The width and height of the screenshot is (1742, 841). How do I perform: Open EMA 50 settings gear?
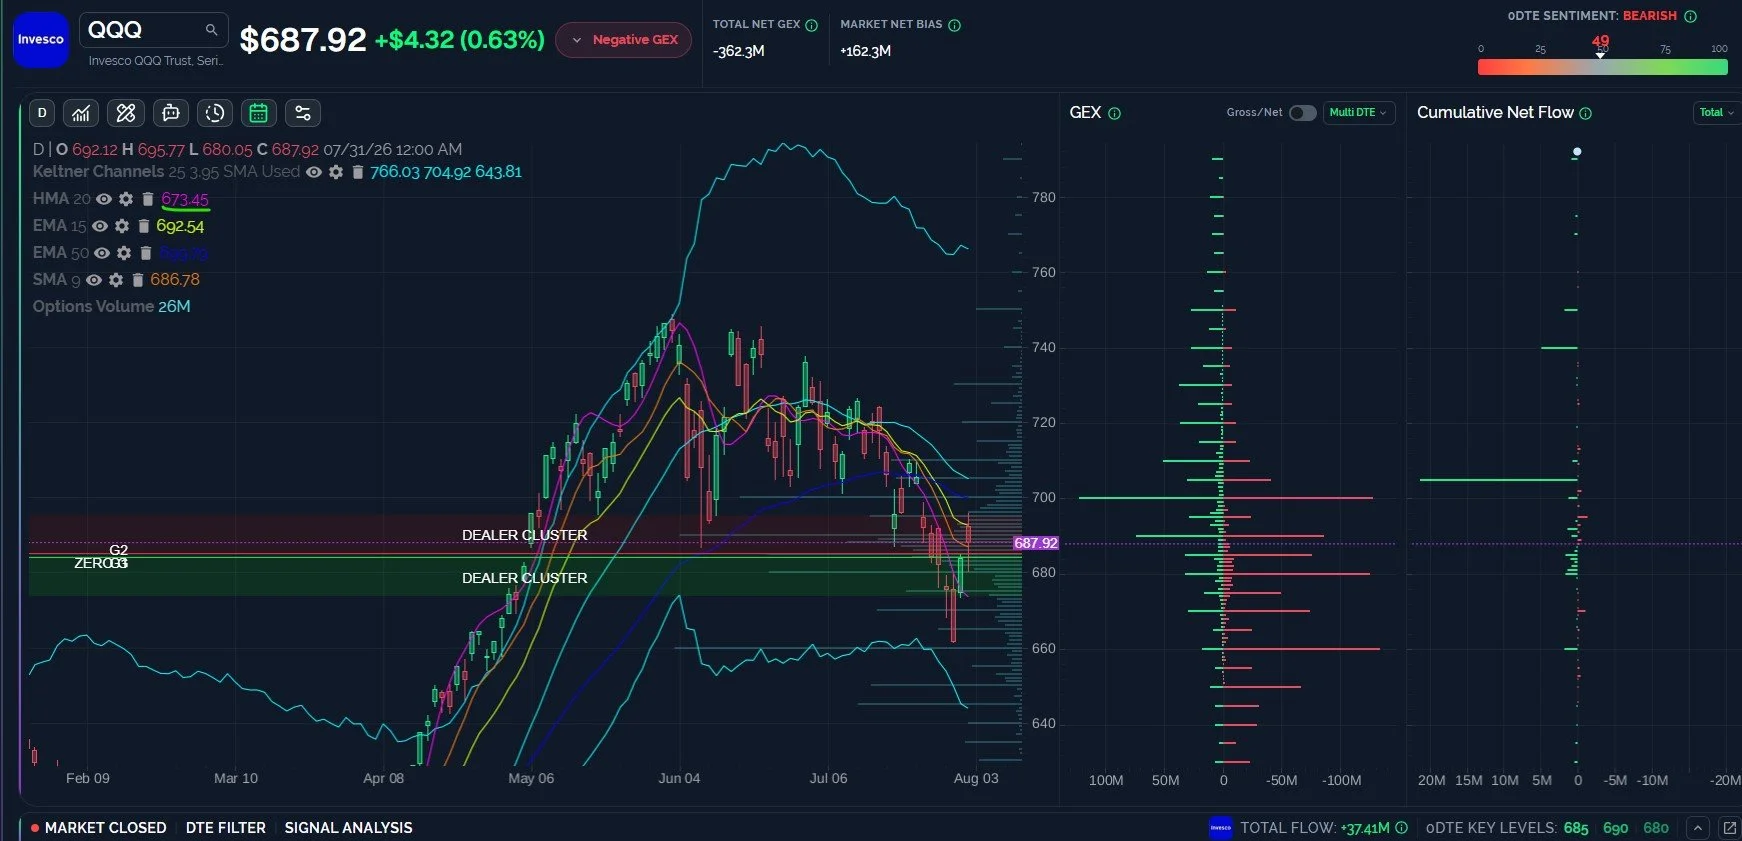[124, 253]
